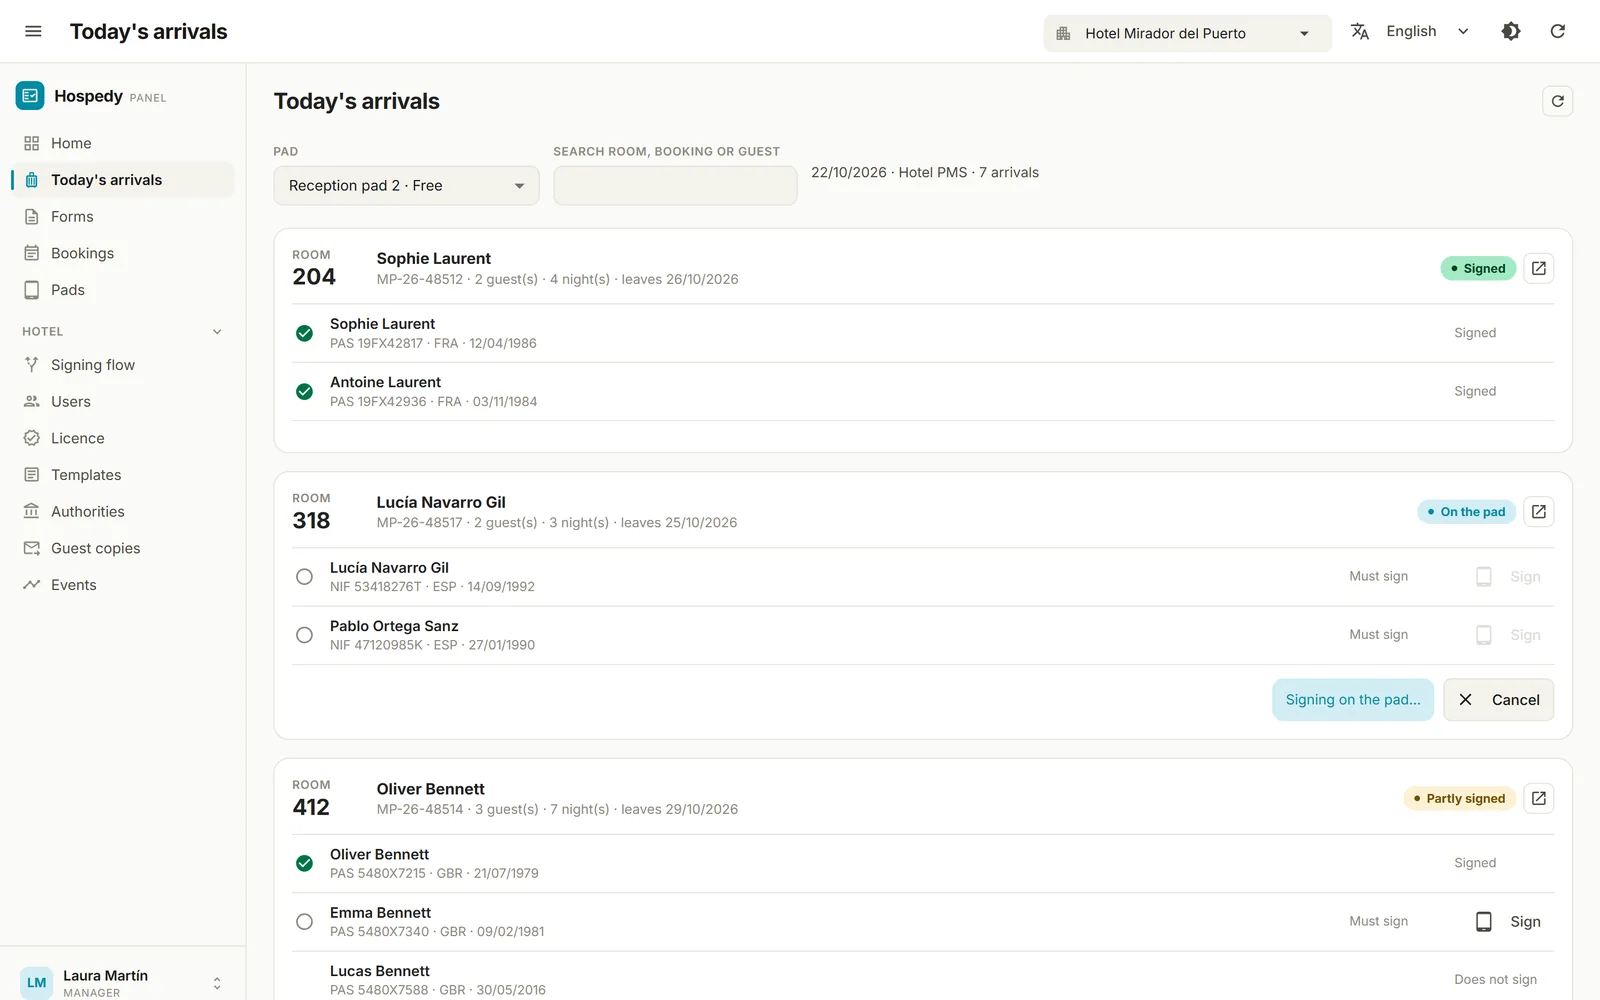Viewport: 1600px width, 1000px height.
Task: Click Sign for Emma Bennett
Action: tap(1509, 922)
